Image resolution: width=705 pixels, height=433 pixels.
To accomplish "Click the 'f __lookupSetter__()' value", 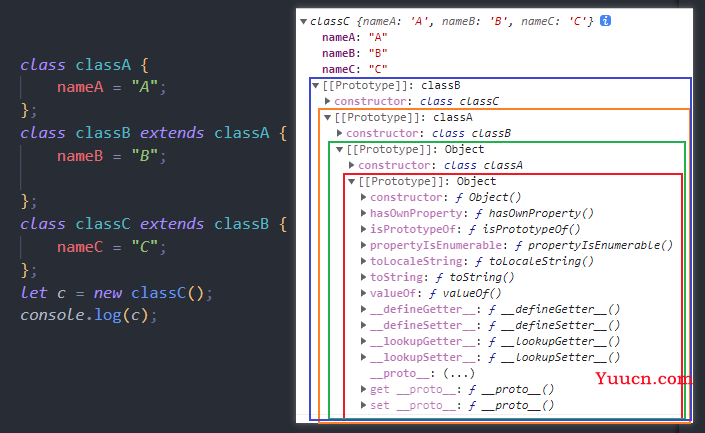I will coord(554,357).
